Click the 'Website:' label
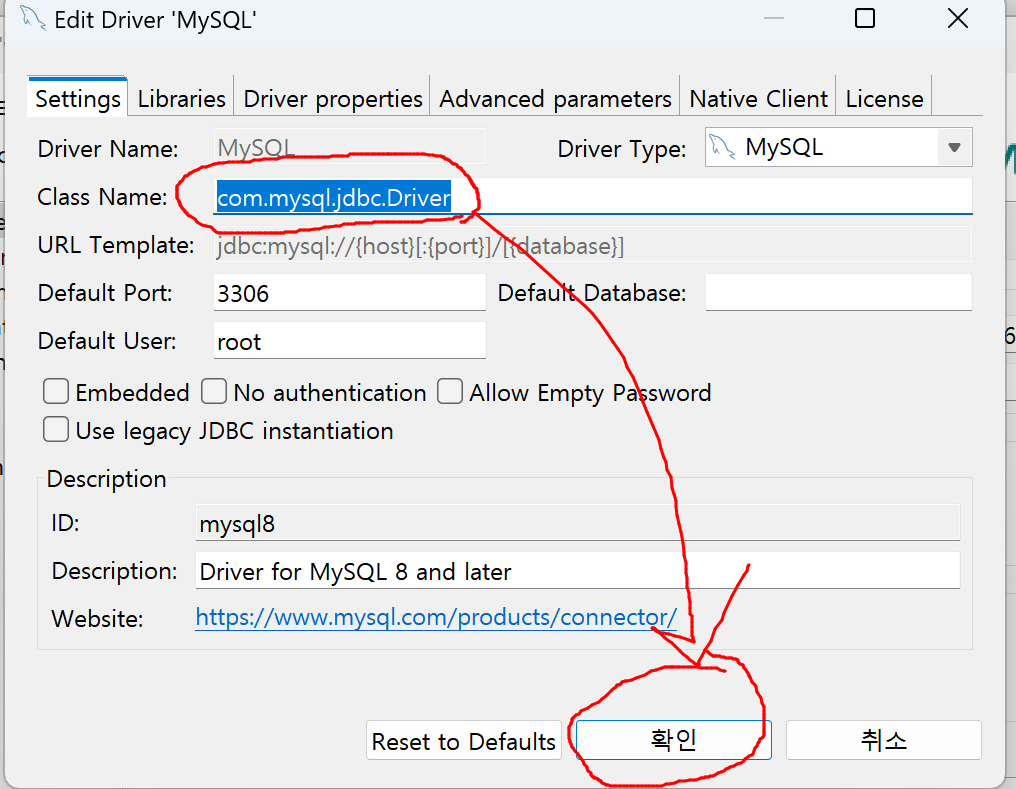 tap(97, 619)
